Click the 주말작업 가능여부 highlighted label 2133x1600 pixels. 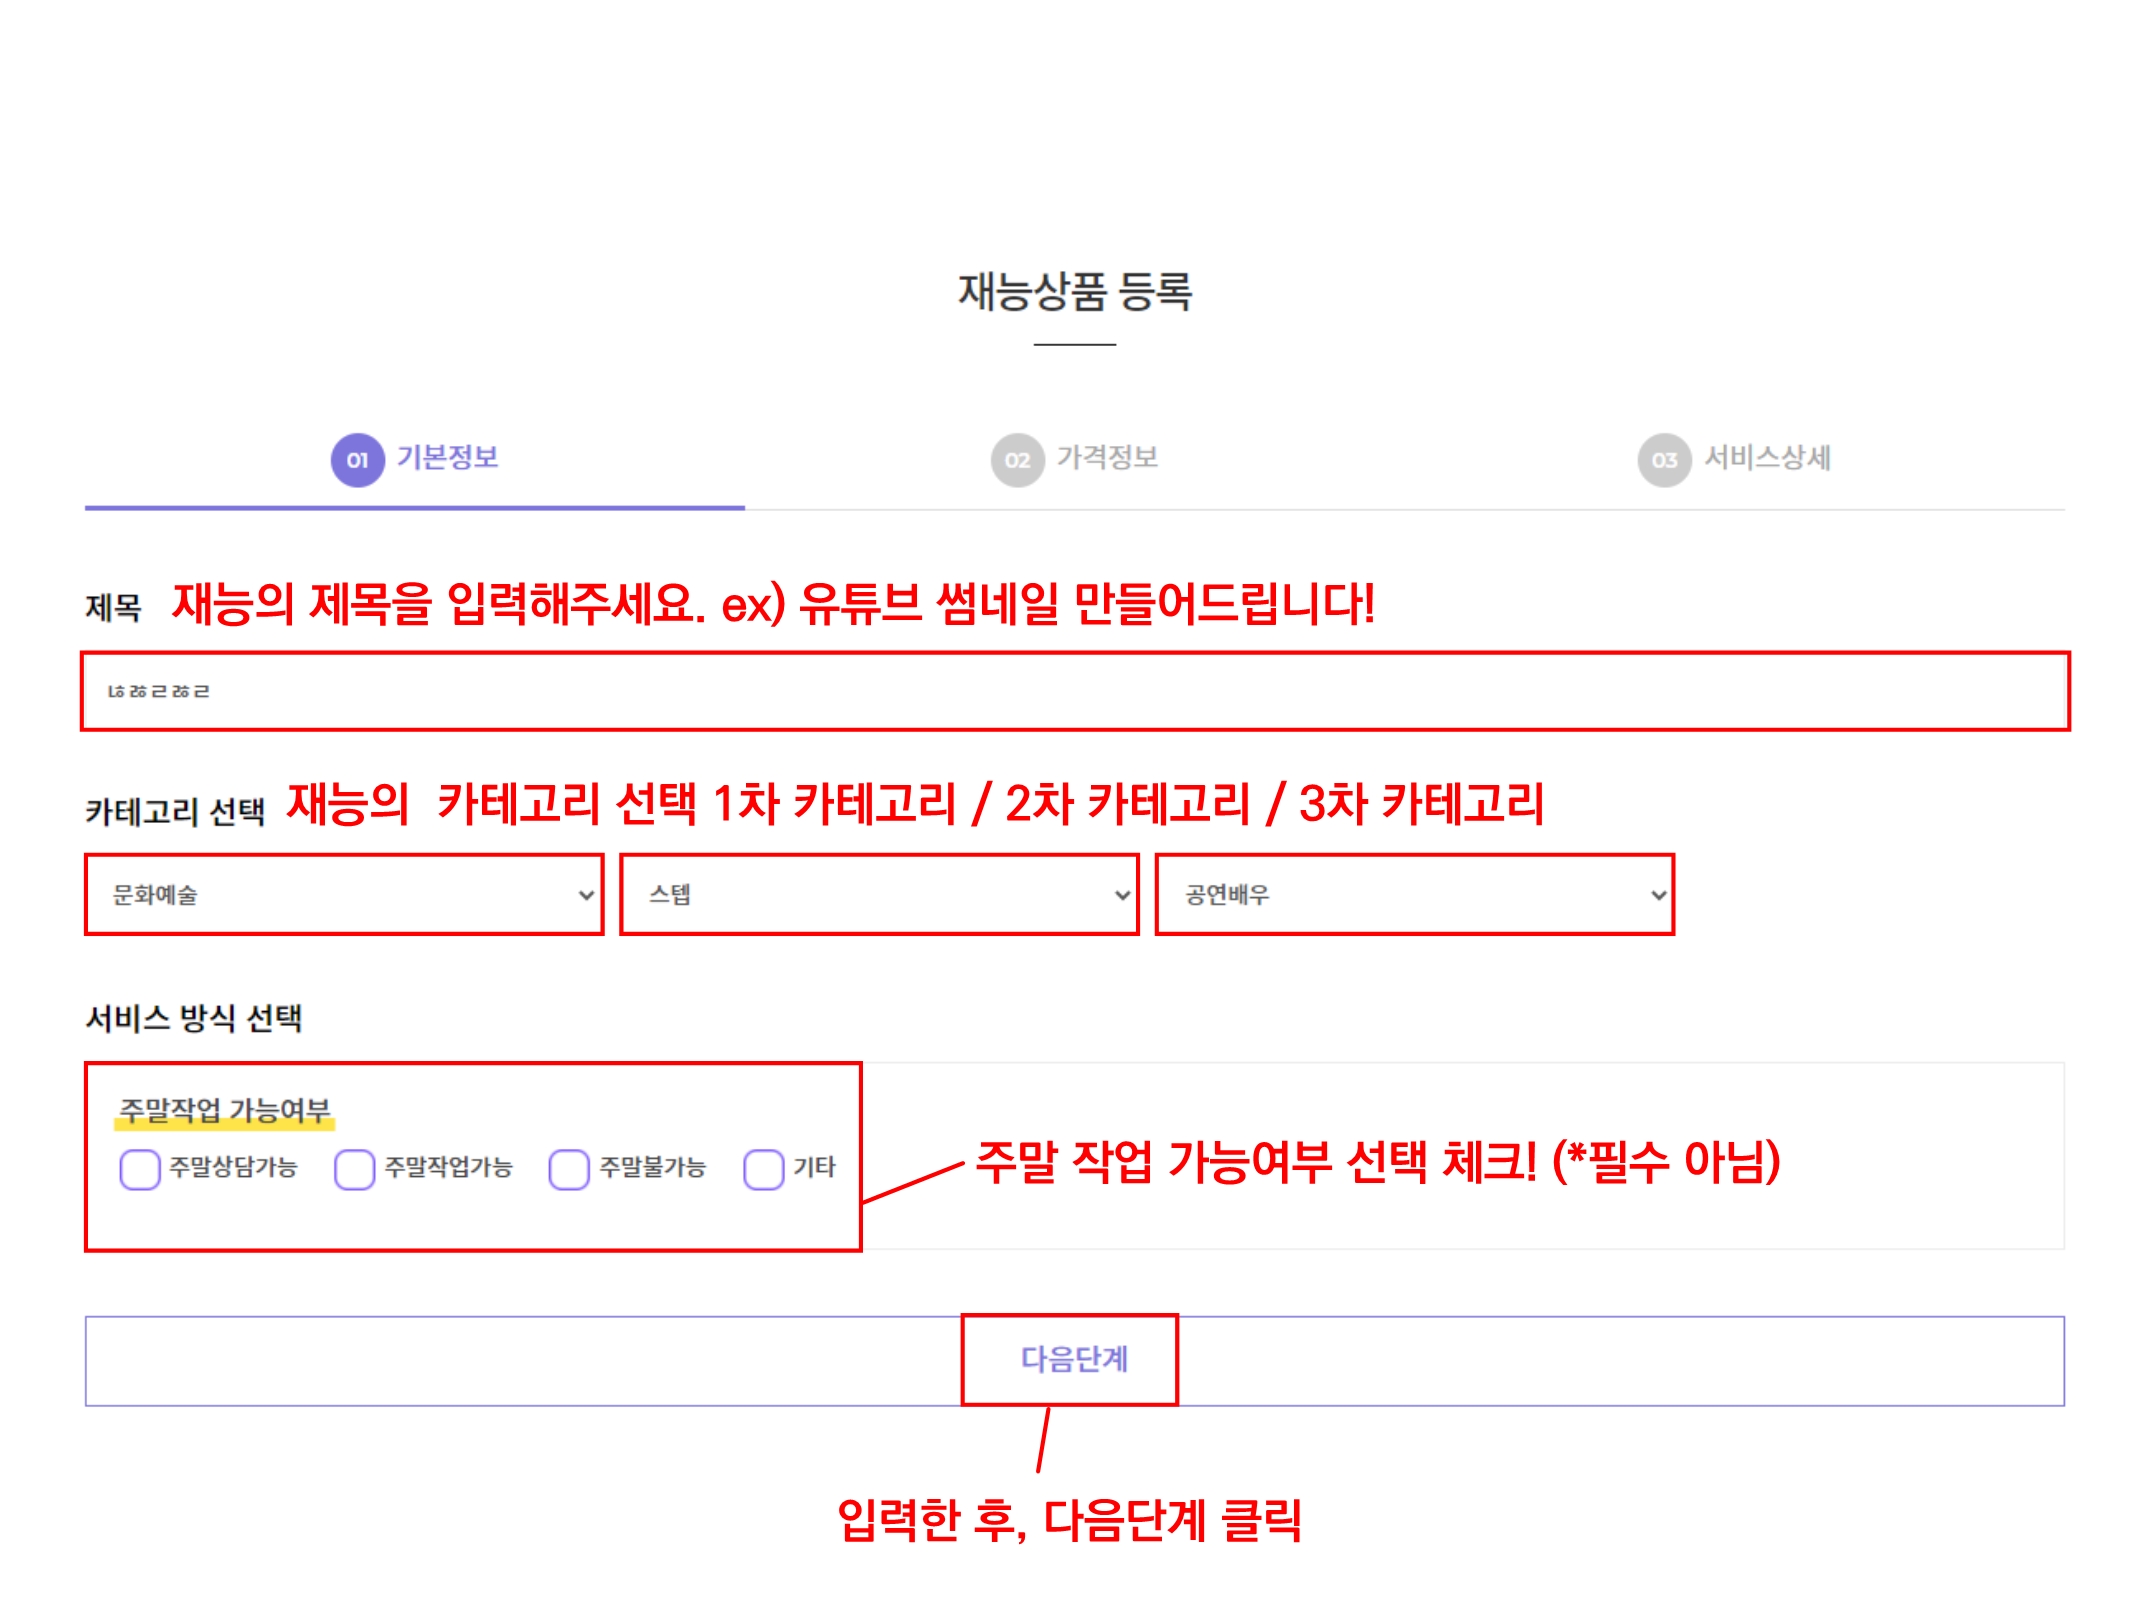tap(225, 1110)
